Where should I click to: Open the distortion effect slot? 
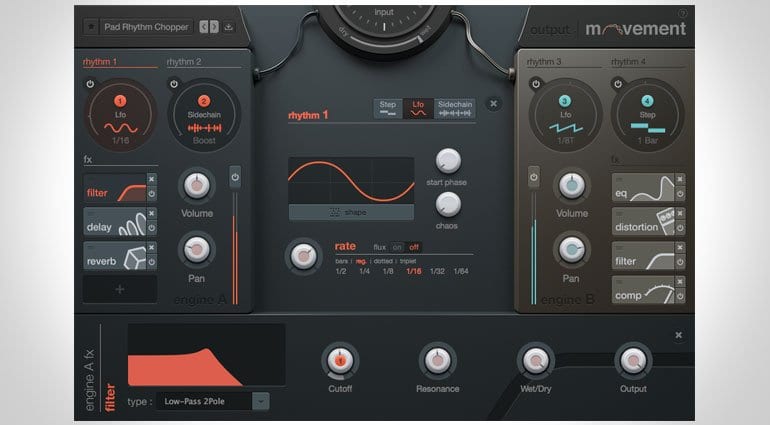[643, 222]
